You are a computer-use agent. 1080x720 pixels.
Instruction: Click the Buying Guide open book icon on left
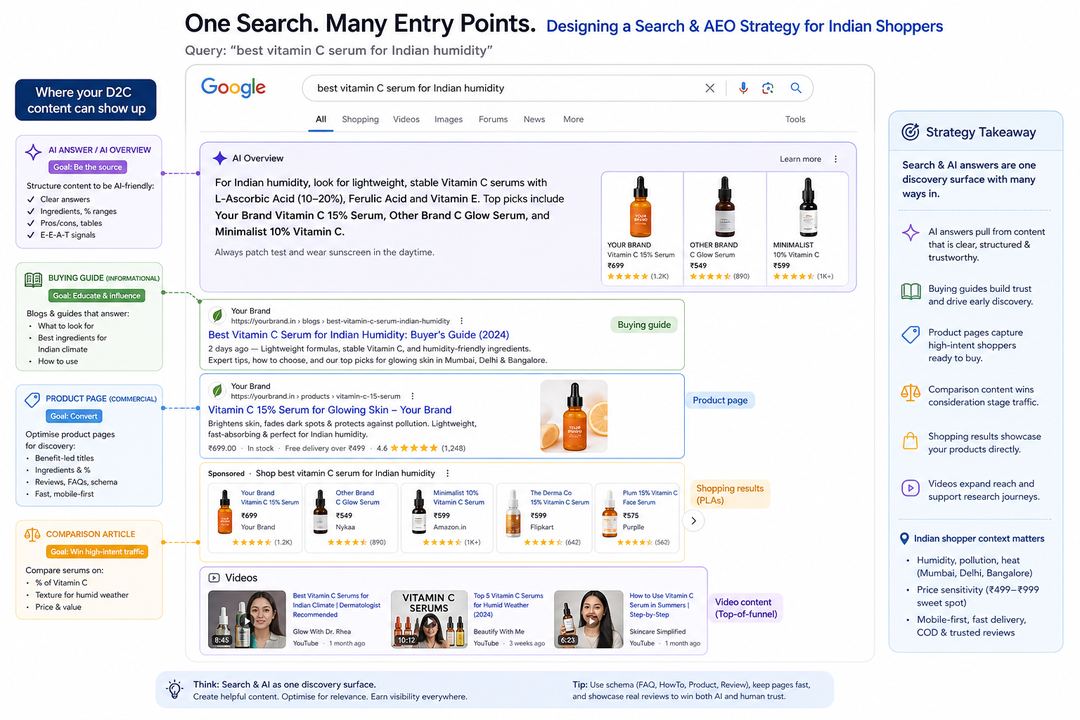(33, 280)
